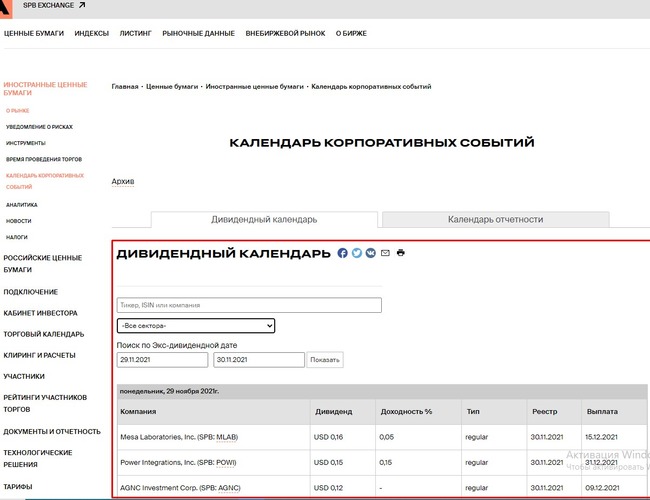Screen dimensions: 650x500
Task: Open РЫНОЧНЫЕ ДАННЫЕ top menu
Action: point(199,34)
